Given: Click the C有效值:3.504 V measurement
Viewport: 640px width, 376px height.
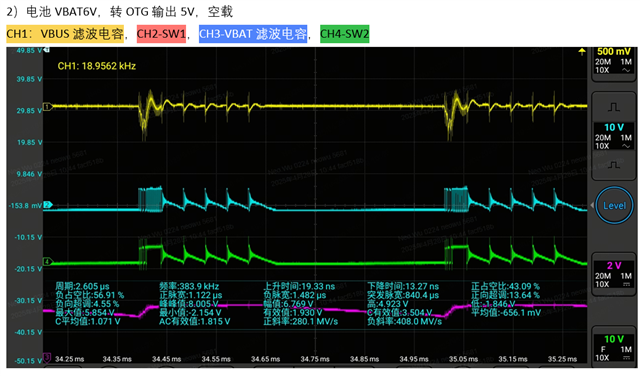Looking at the screenshot, I should (x=400, y=313).
